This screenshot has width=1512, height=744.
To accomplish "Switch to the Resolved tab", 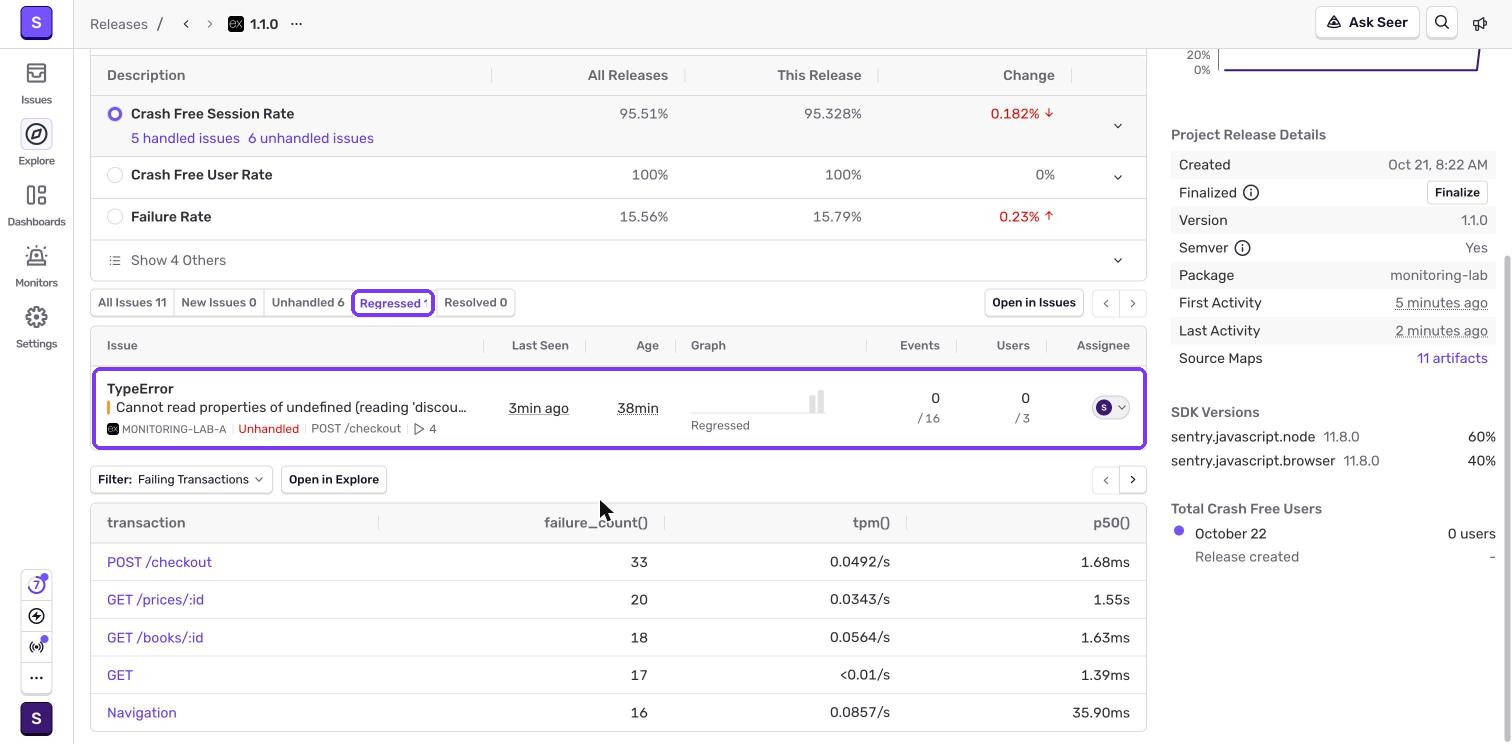I will 475,303.
